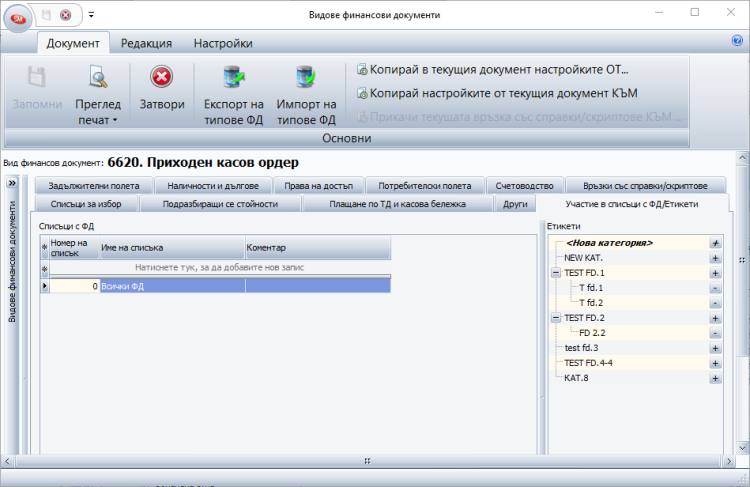Collapse the TEST FD.1 tree node
The image size is (750, 487).
pos(556,273)
